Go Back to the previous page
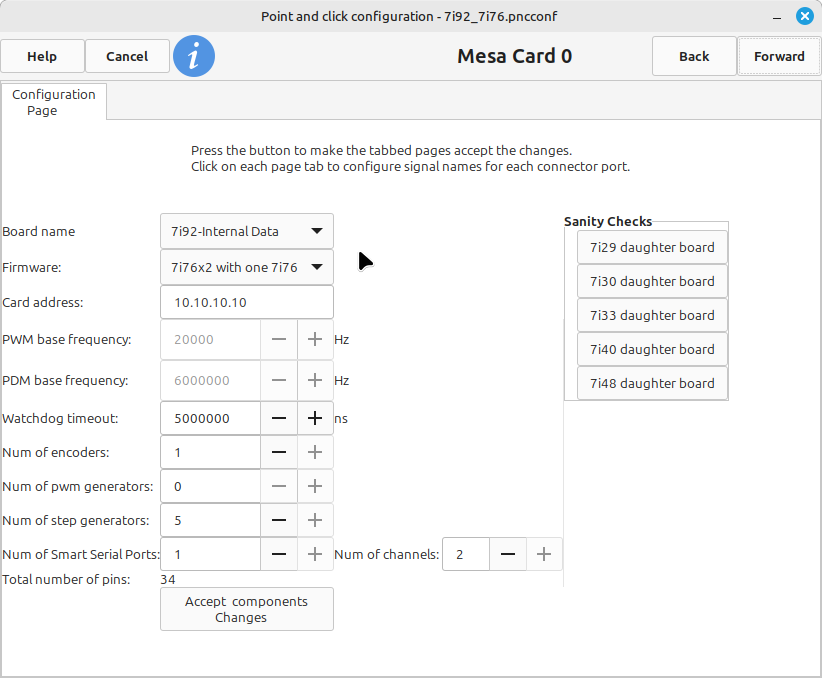This screenshot has height=678, width=822. click(x=694, y=56)
